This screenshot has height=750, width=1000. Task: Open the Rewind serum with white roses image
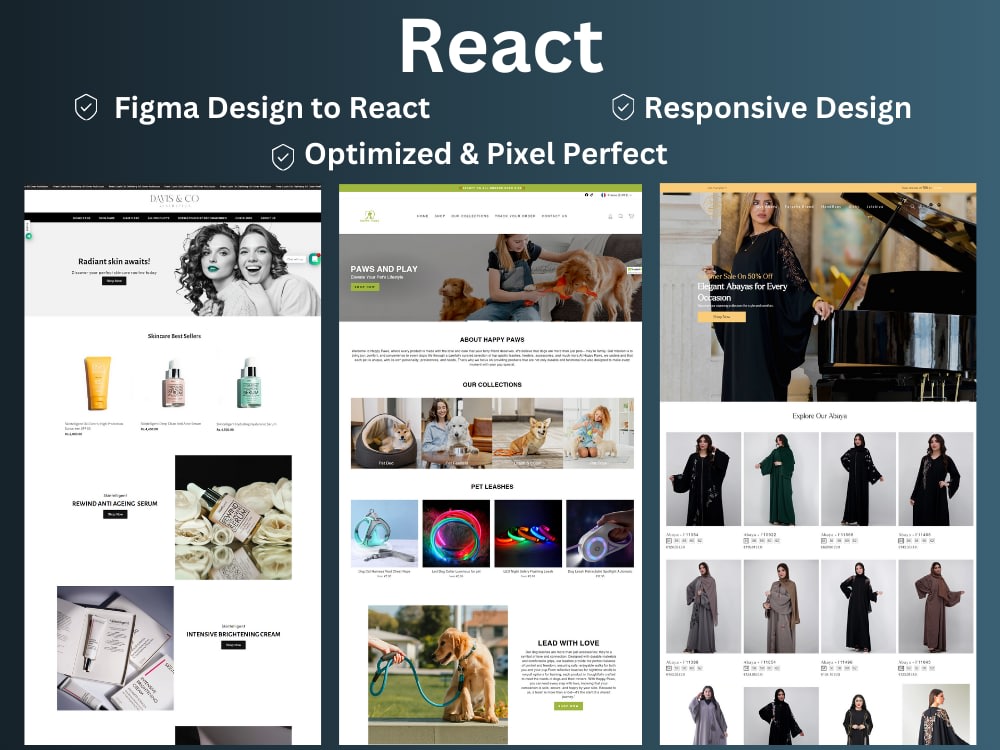point(233,517)
